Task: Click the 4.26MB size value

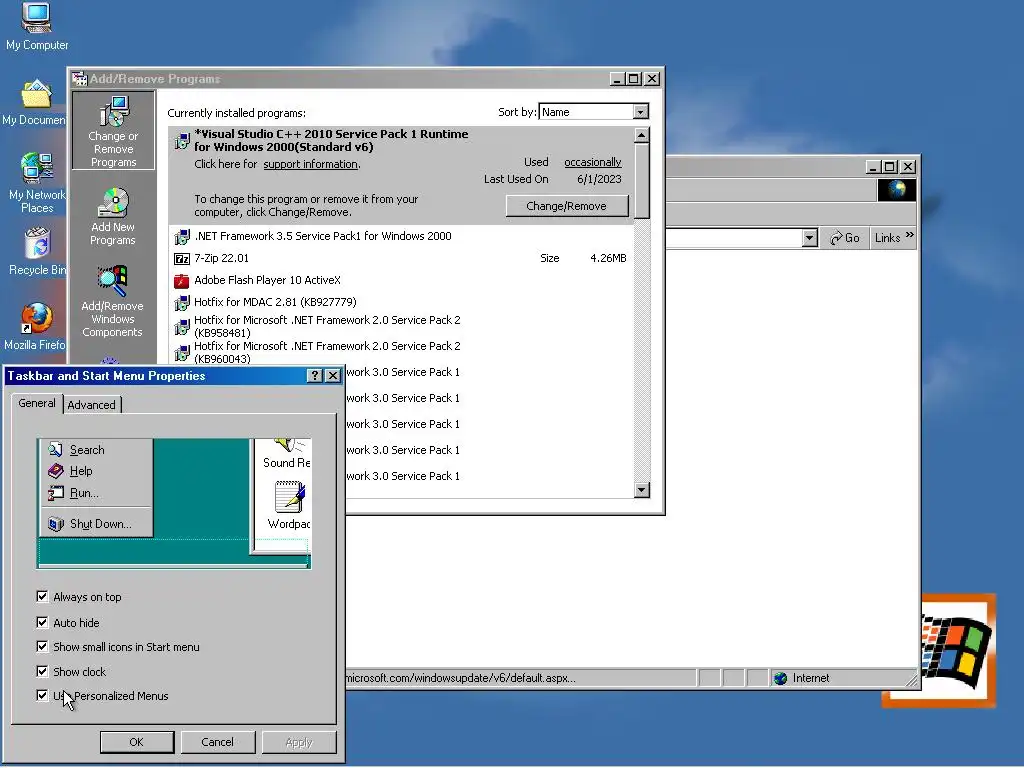Action: pos(608,259)
